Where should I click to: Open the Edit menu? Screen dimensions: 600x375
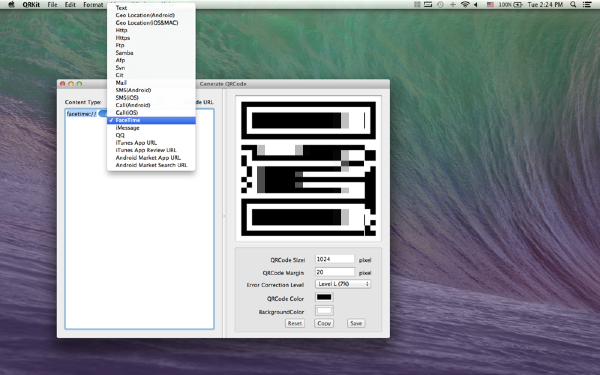70,5
